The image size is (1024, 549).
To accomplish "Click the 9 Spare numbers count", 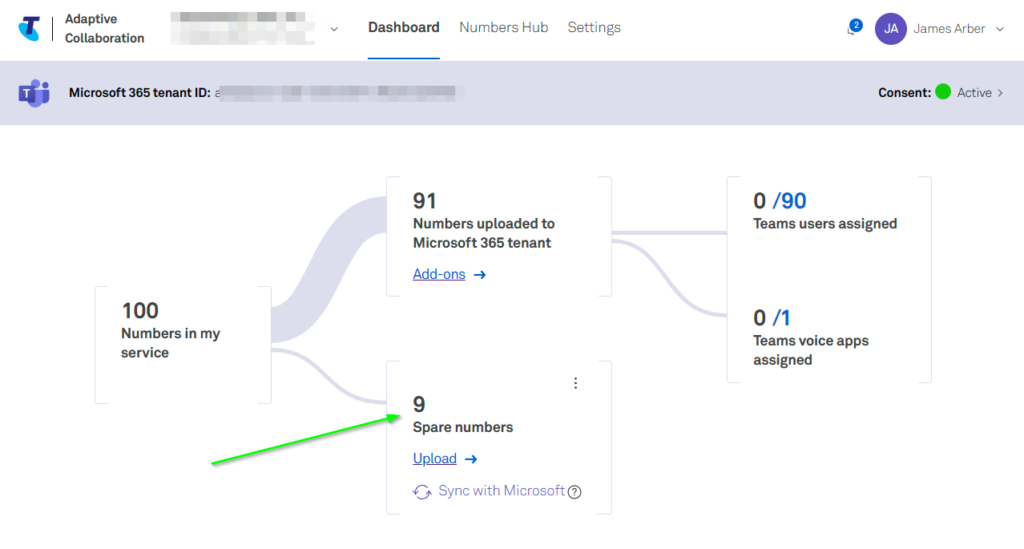I will tap(419, 405).
